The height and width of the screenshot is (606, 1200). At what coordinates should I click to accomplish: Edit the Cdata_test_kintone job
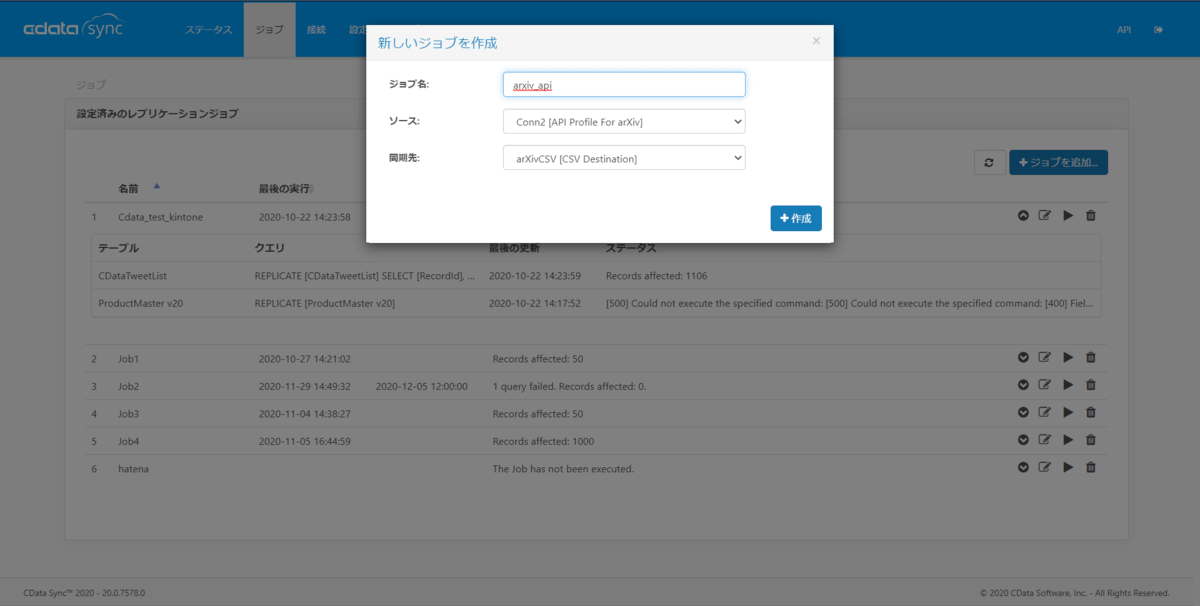[x=1045, y=216]
